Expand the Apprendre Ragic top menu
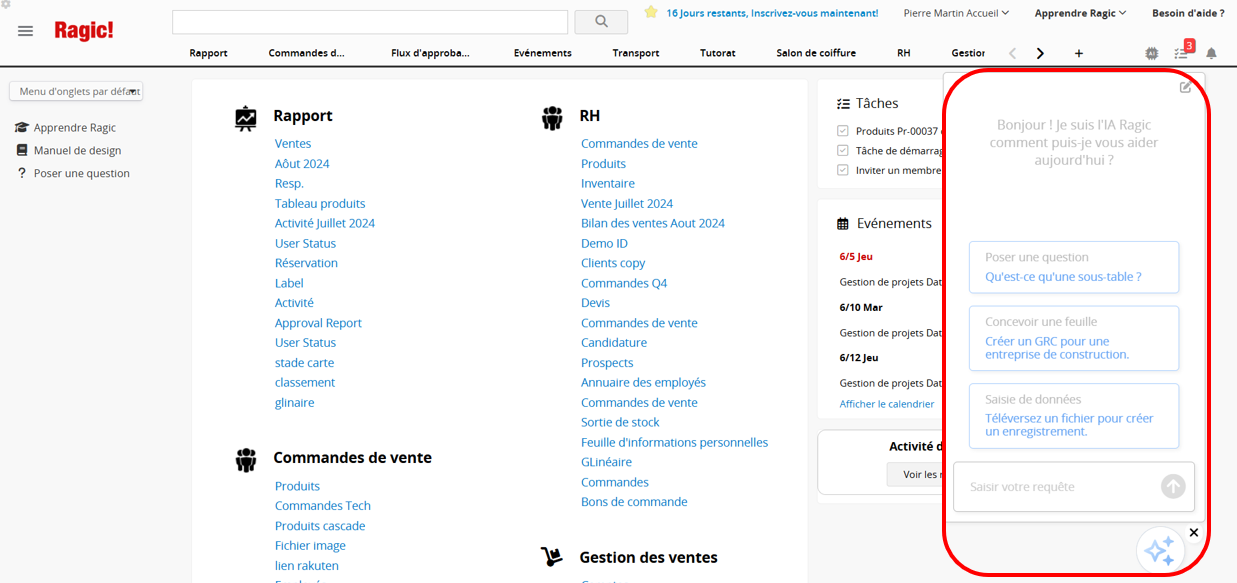1237x583 pixels. [x=1080, y=13]
